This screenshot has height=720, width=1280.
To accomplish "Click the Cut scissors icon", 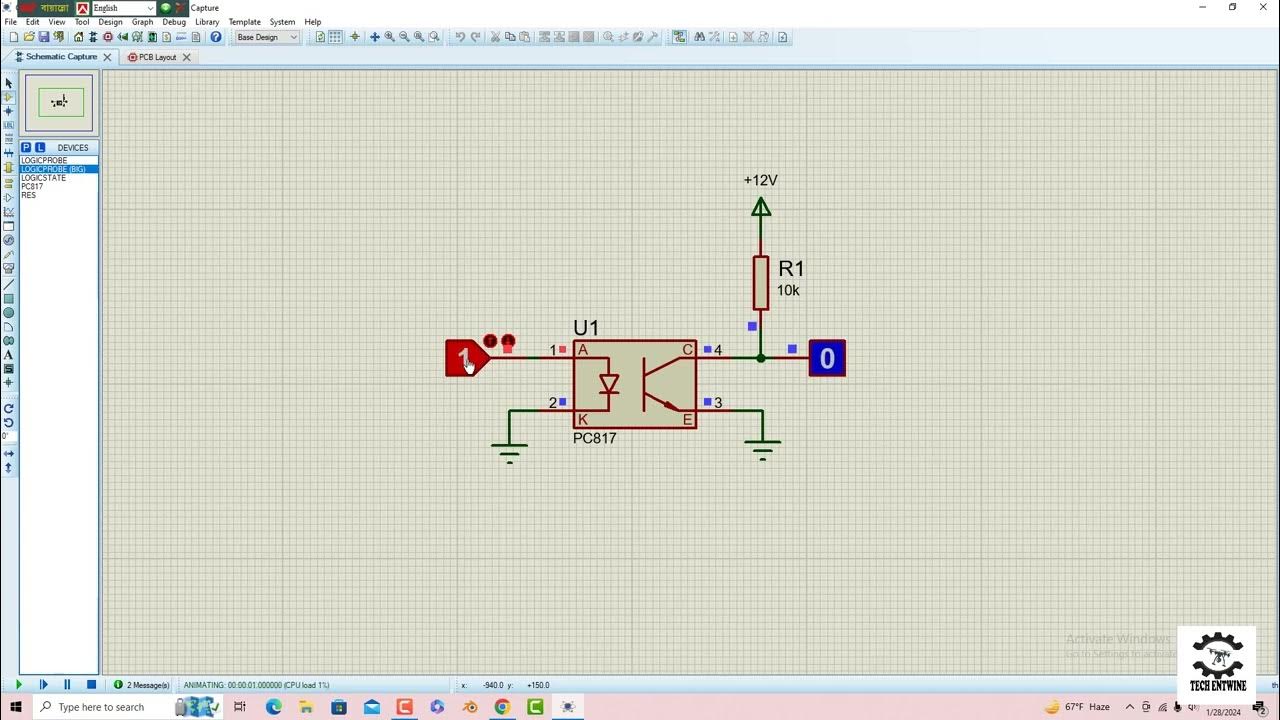I will point(495,37).
